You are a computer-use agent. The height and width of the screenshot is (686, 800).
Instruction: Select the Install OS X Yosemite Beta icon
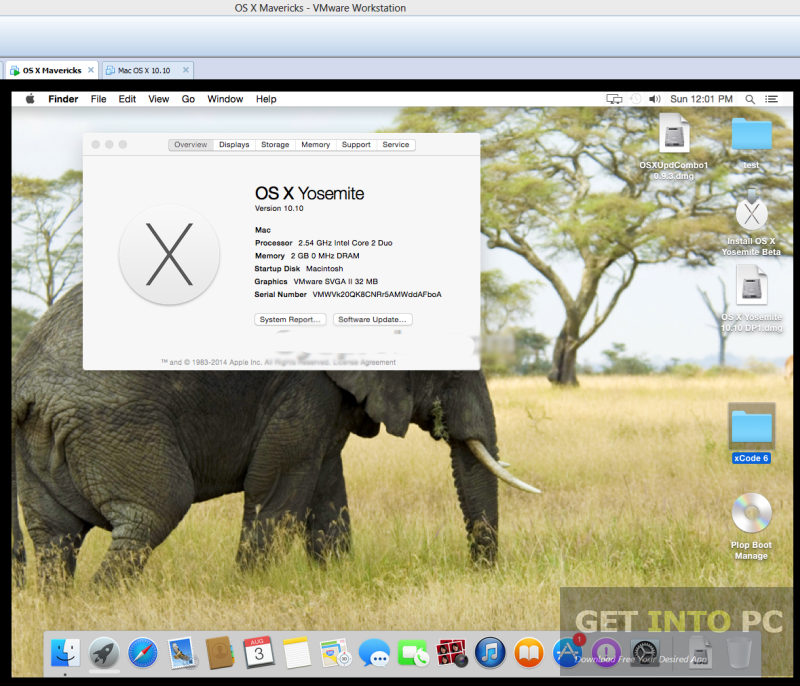[751, 224]
